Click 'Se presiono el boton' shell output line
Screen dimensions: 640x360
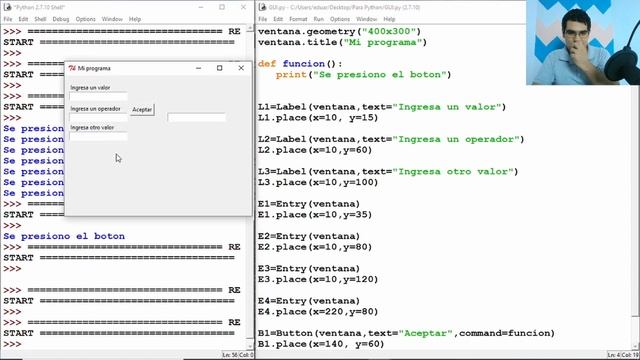coord(64,236)
